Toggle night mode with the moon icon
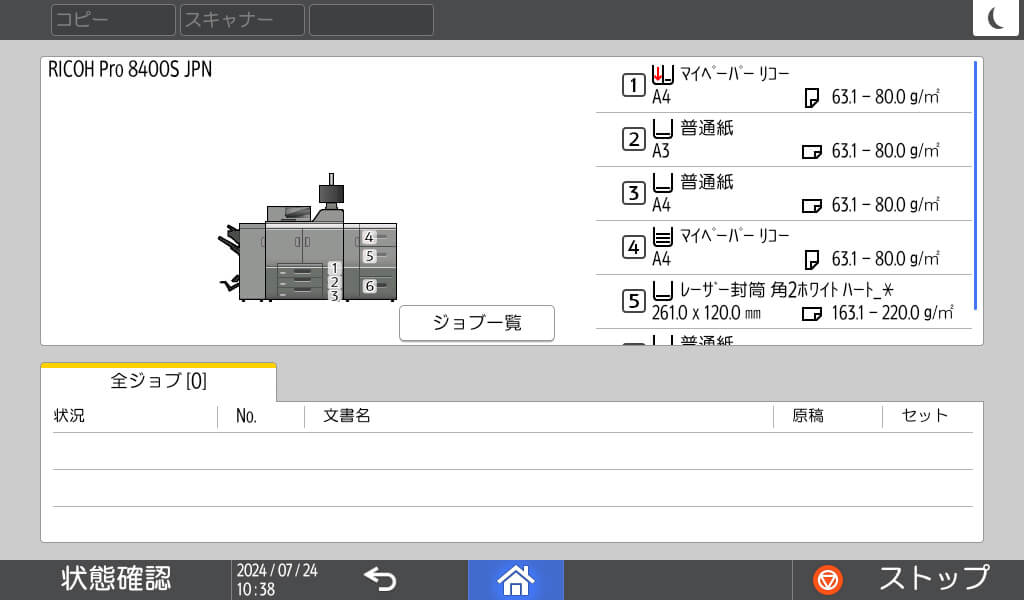The width and height of the screenshot is (1024, 600). 996,18
